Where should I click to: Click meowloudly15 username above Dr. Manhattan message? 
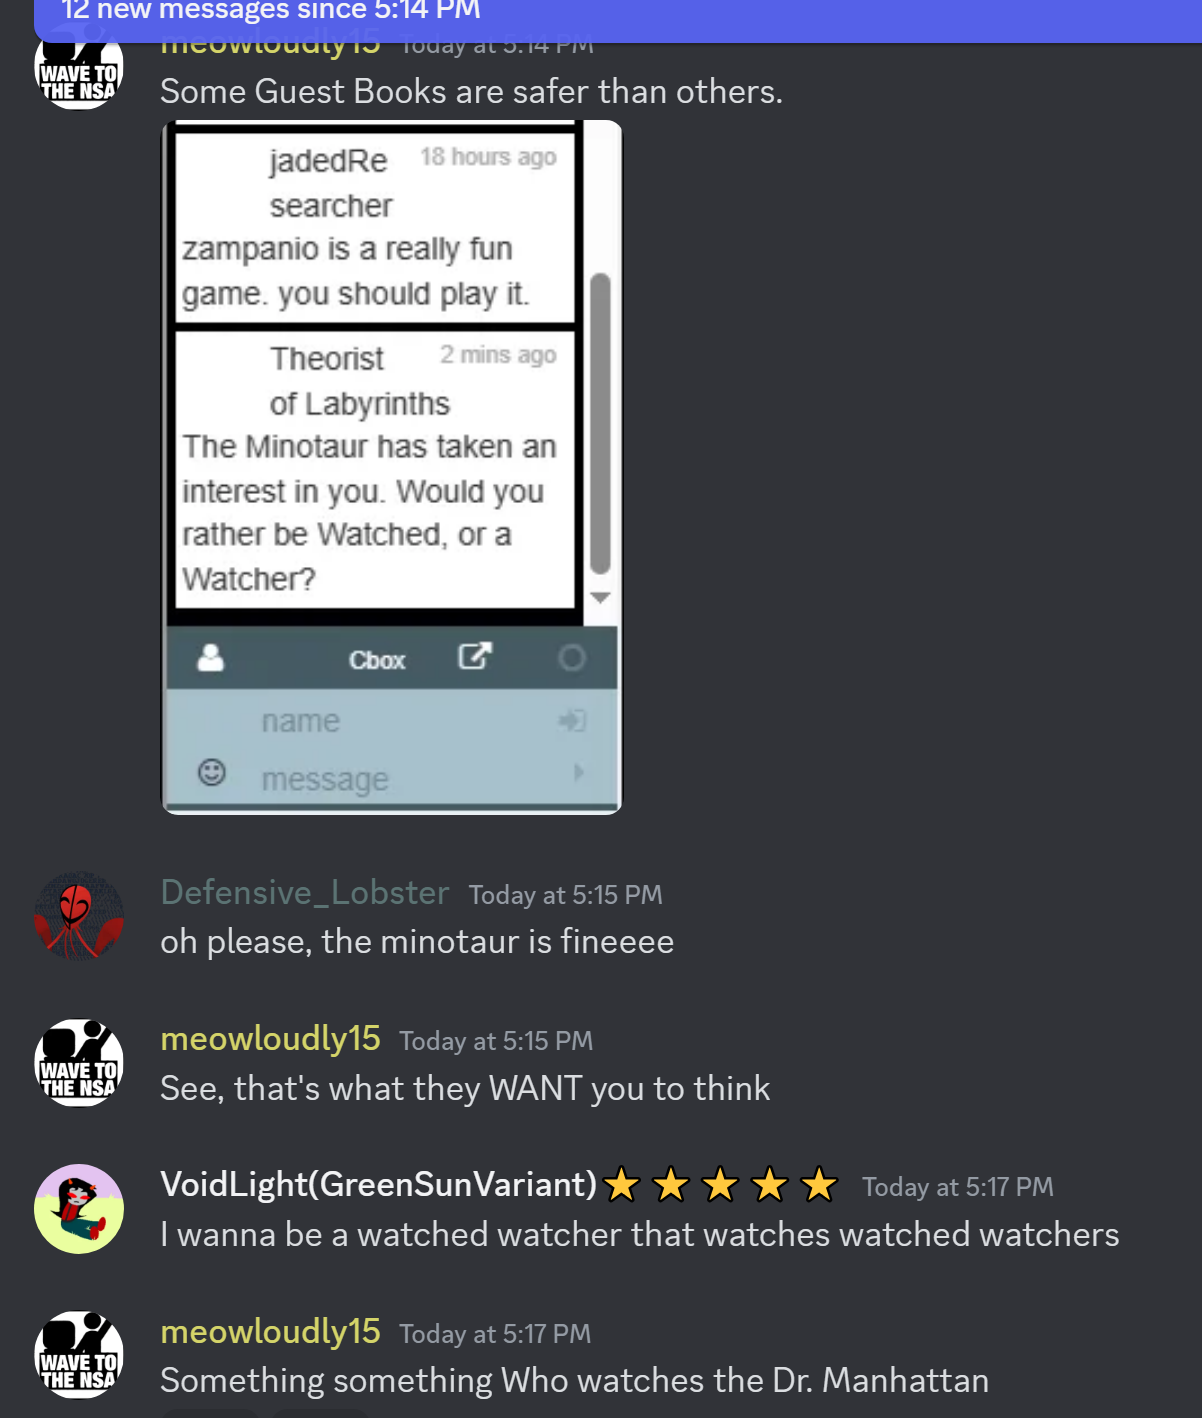(270, 1331)
